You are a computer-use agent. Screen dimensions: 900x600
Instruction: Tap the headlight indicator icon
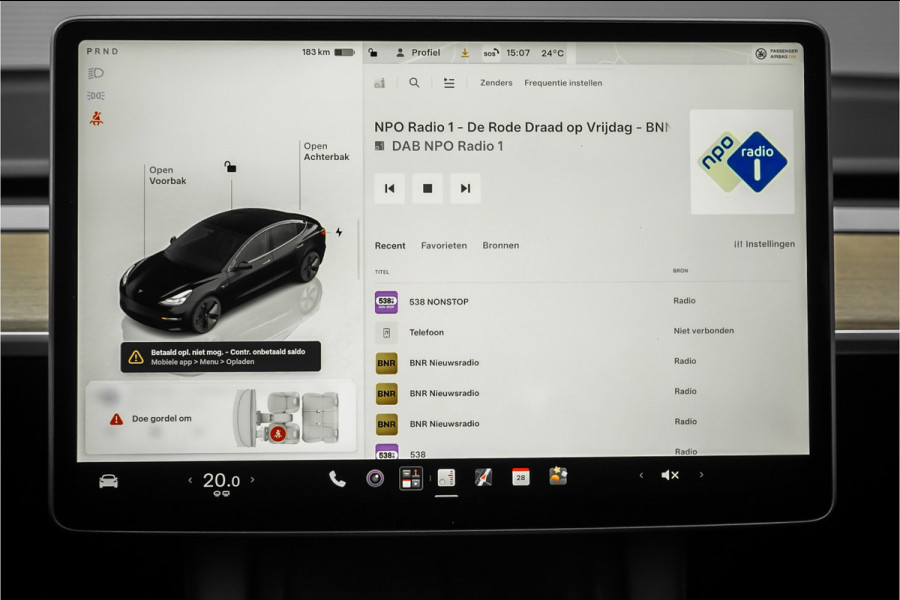[x=95, y=73]
